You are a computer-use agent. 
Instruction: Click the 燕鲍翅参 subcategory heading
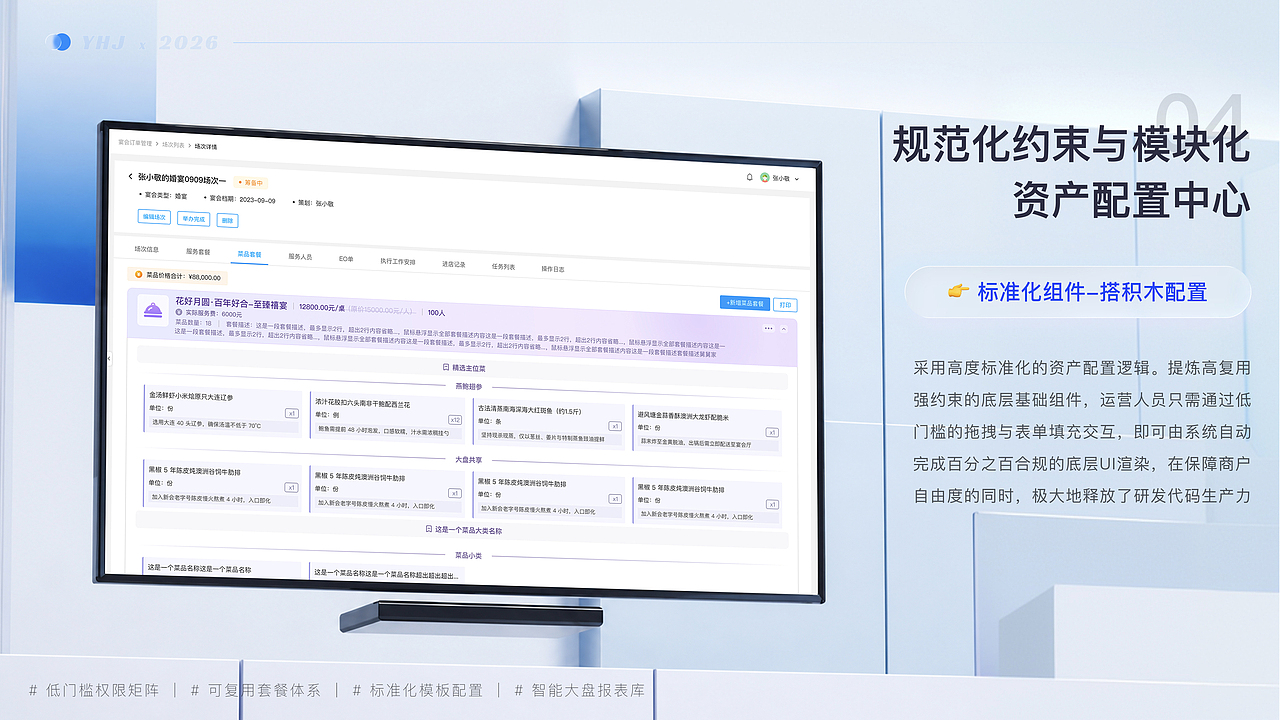coord(468,386)
